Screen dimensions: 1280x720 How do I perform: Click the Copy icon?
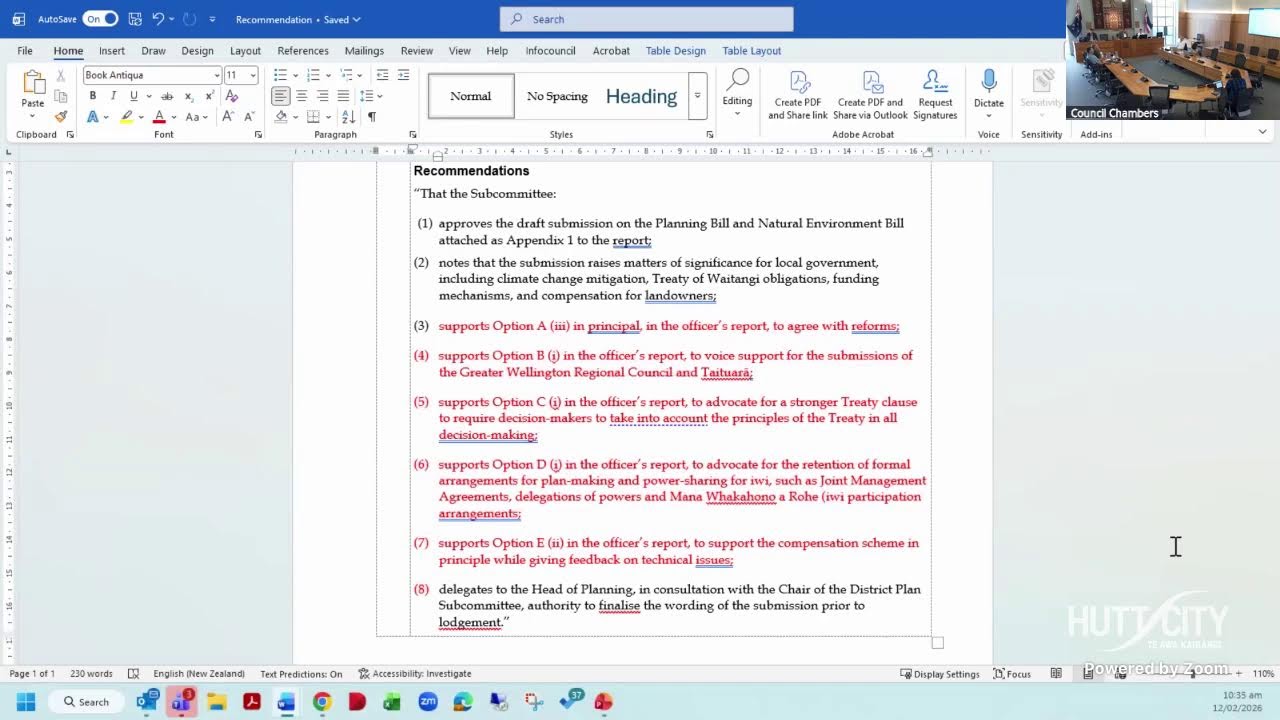pos(61,96)
